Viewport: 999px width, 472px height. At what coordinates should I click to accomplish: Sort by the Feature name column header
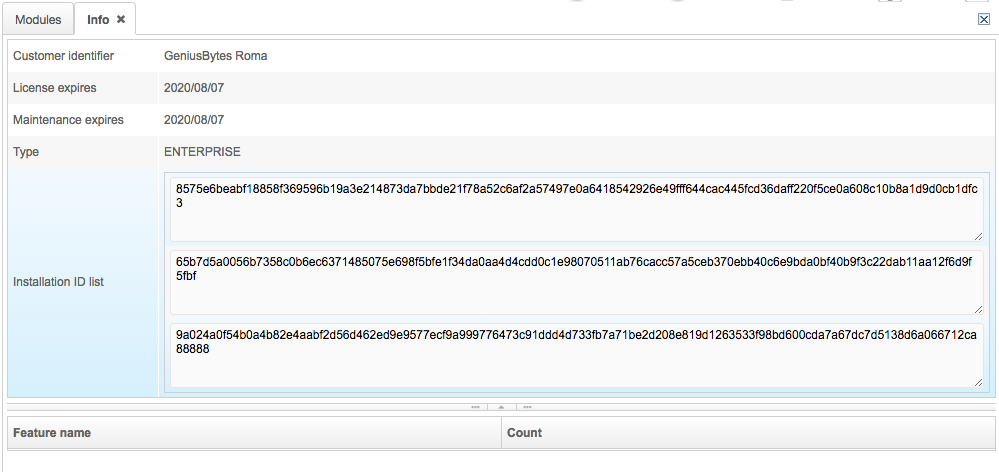coord(254,433)
